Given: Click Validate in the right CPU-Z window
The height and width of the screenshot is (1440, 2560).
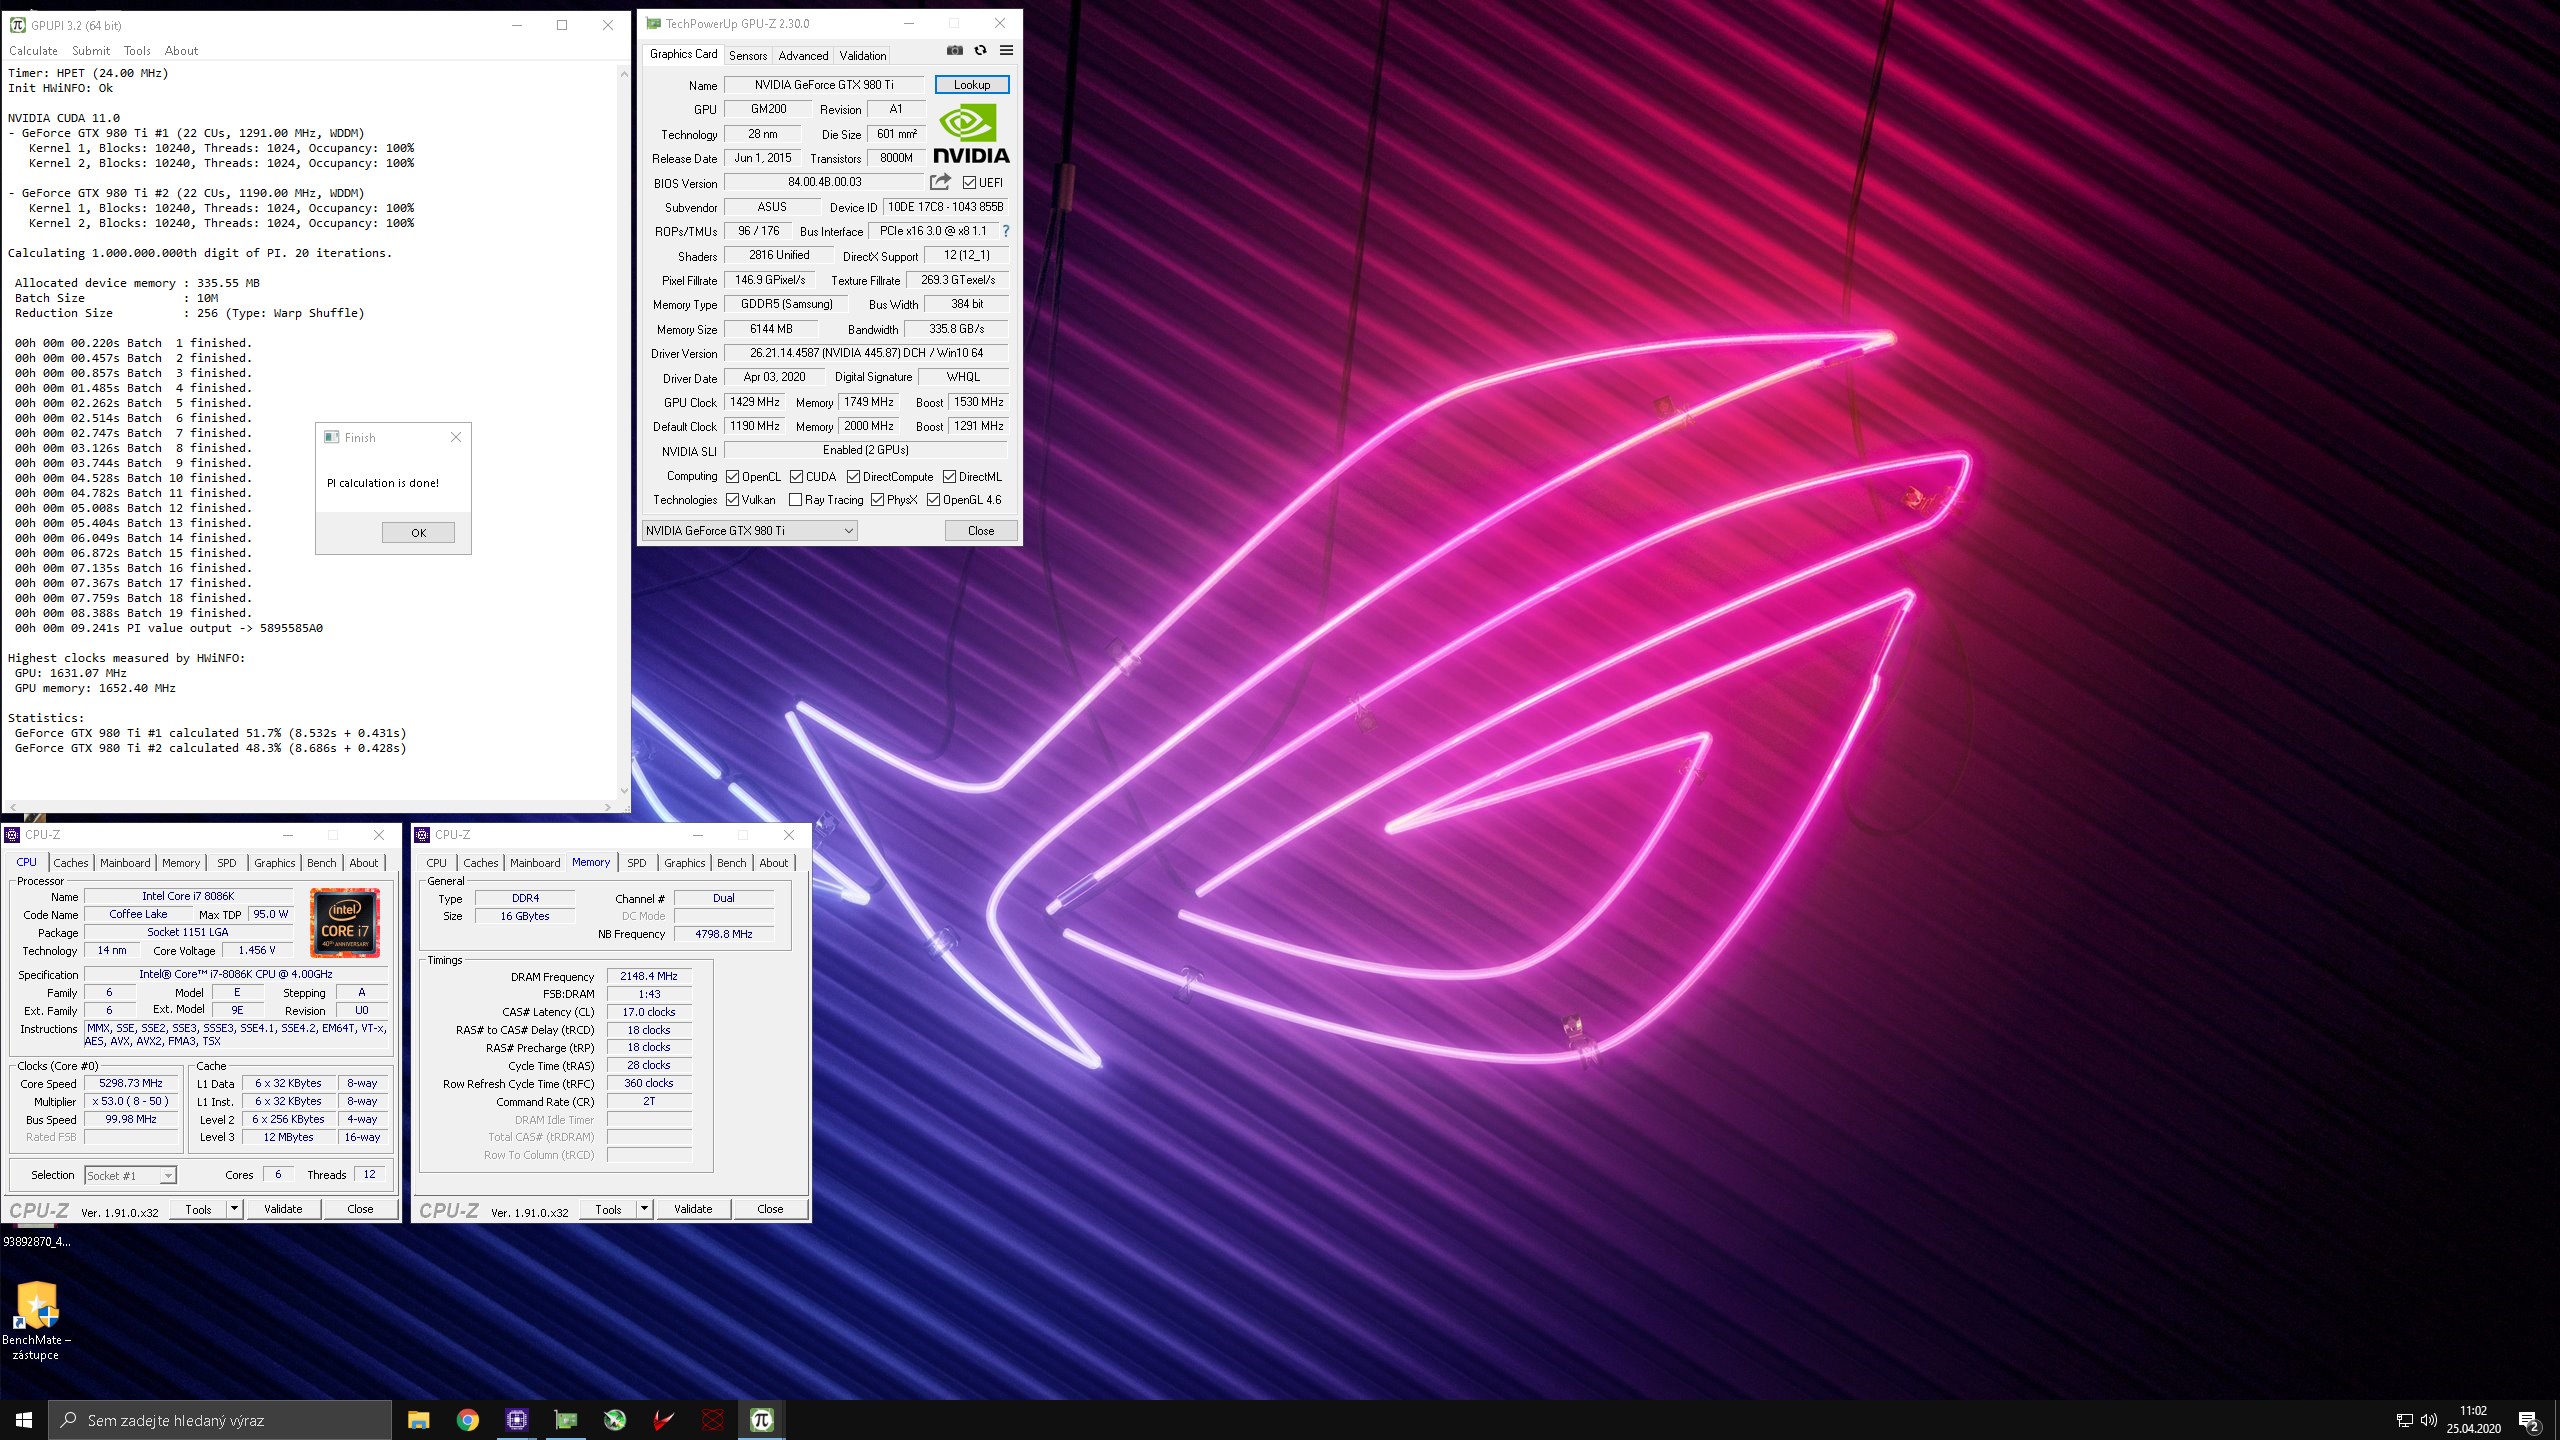Looking at the screenshot, I should pos(693,1209).
